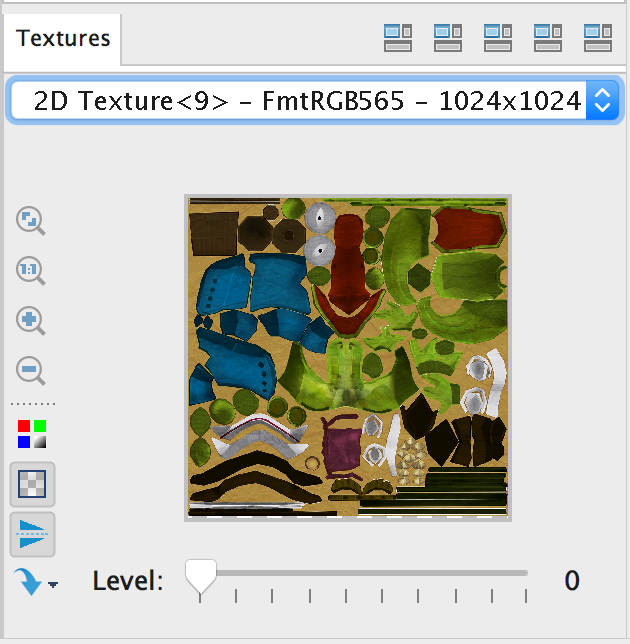Select the second panel layout icon

pos(448,39)
